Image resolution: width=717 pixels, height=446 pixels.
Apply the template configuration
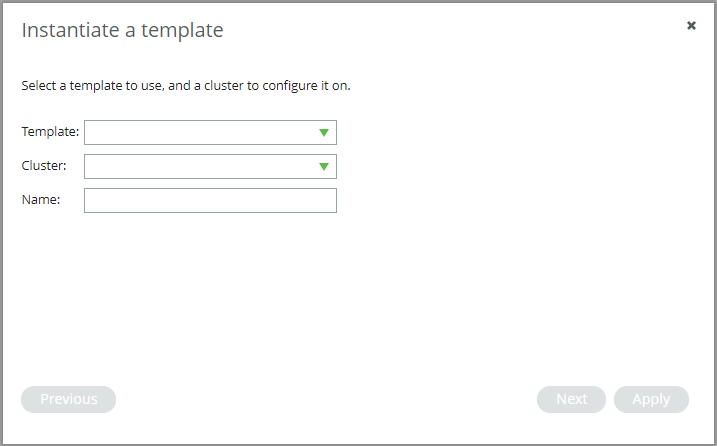[651, 399]
